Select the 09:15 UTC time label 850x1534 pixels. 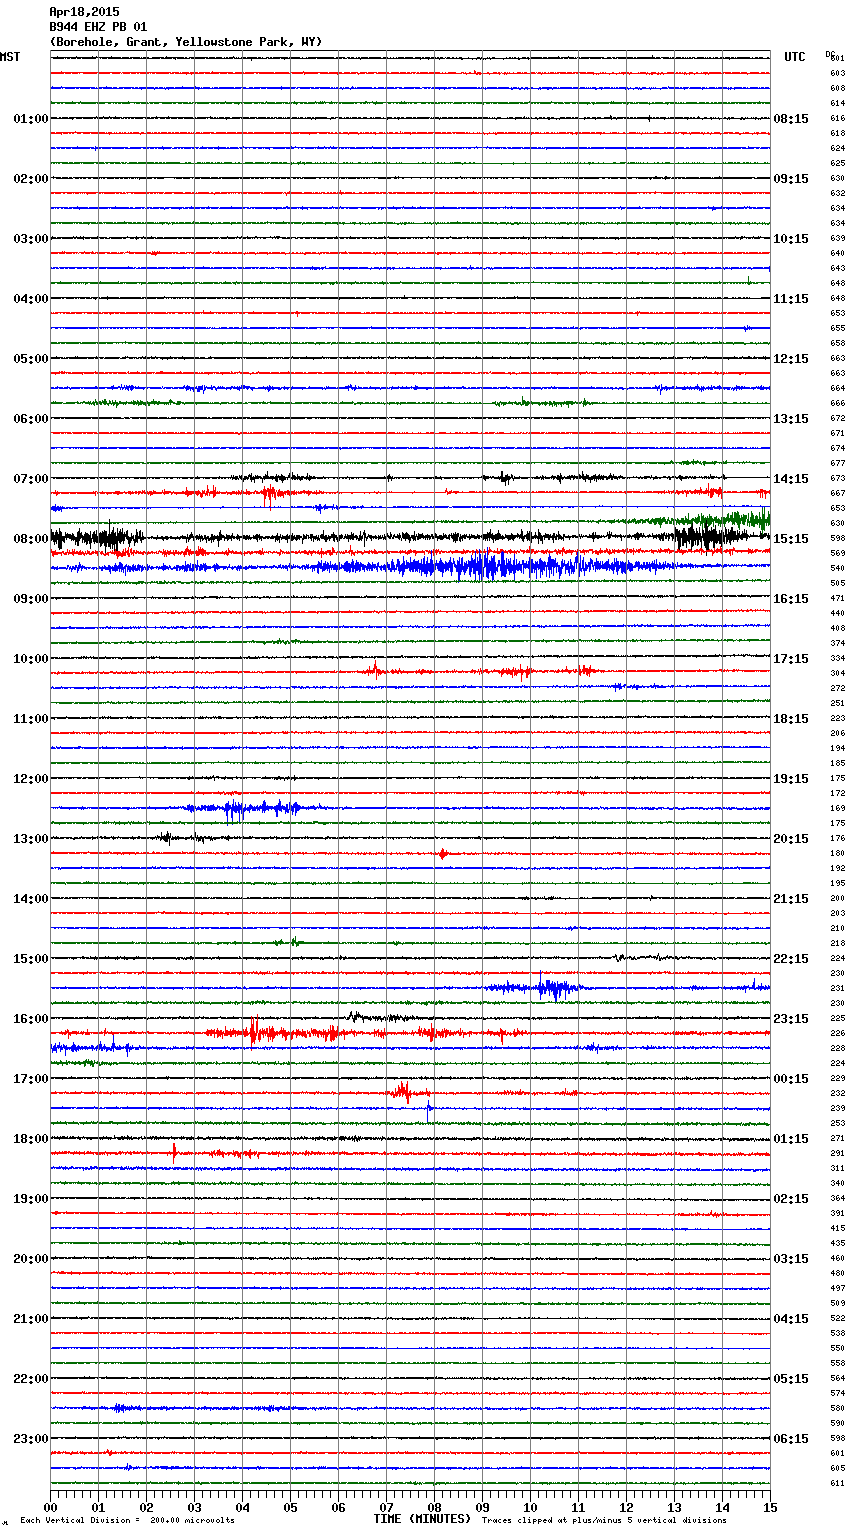click(x=791, y=179)
